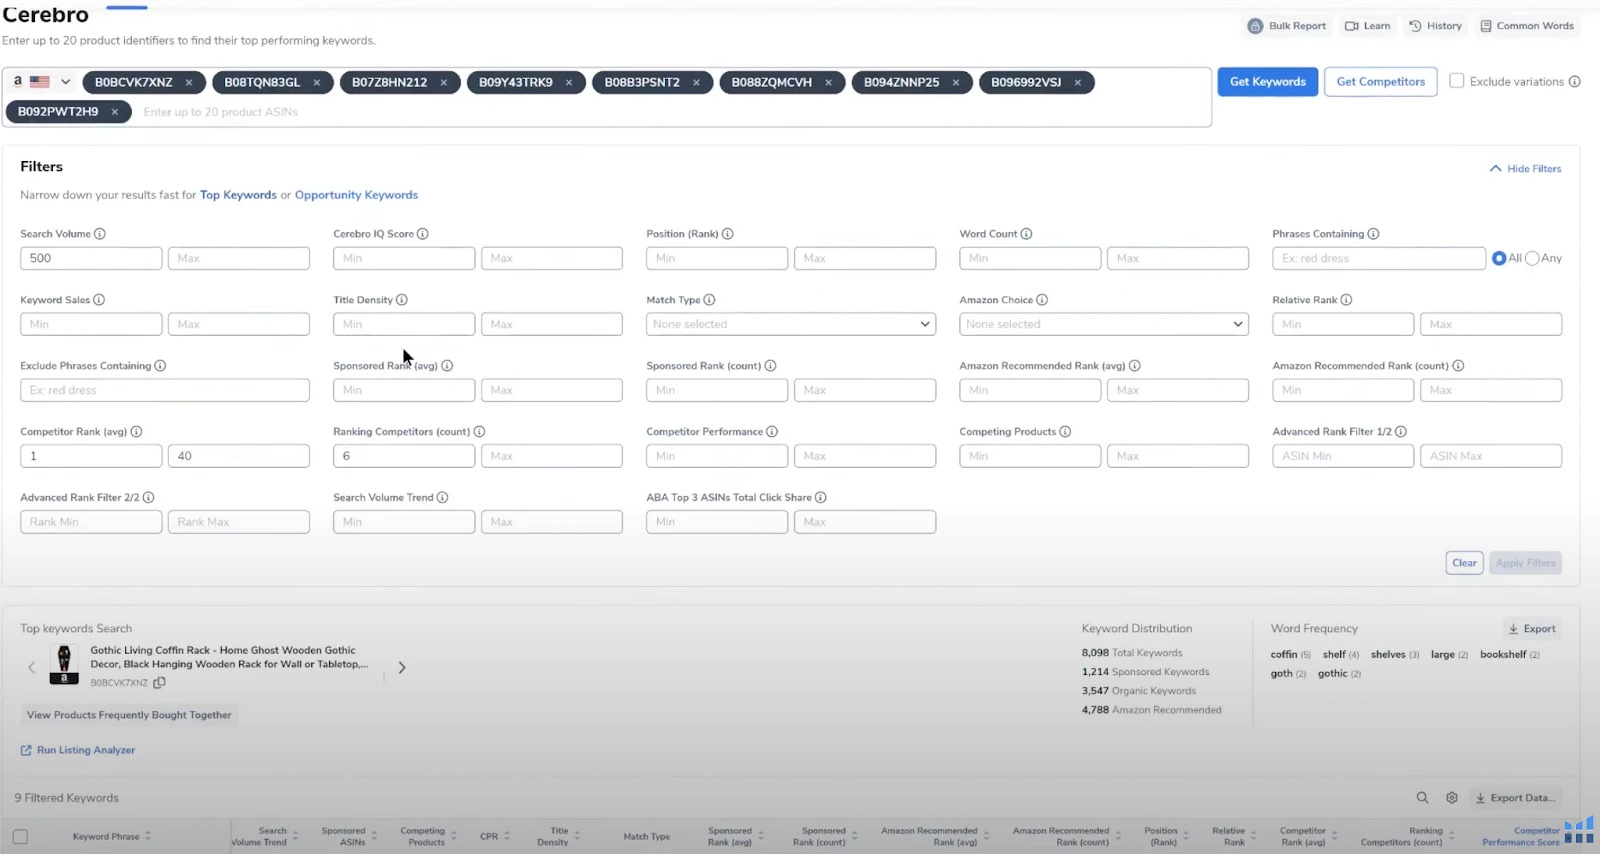Open Common Words from top bar
The width and height of the screenshot is (1600, 854).
[x=1527, y=26]
